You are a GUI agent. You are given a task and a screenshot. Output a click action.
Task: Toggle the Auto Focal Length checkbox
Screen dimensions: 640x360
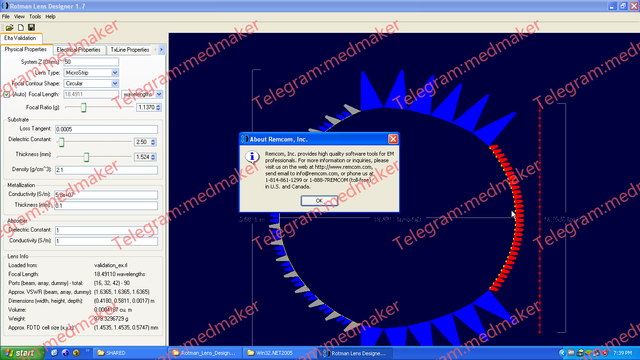click(7, 94)
